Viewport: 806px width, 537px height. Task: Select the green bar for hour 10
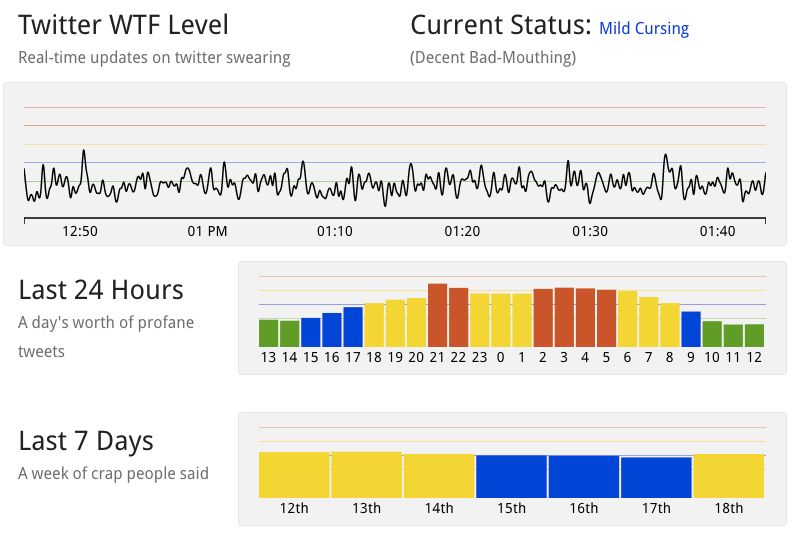coord(712,334)
